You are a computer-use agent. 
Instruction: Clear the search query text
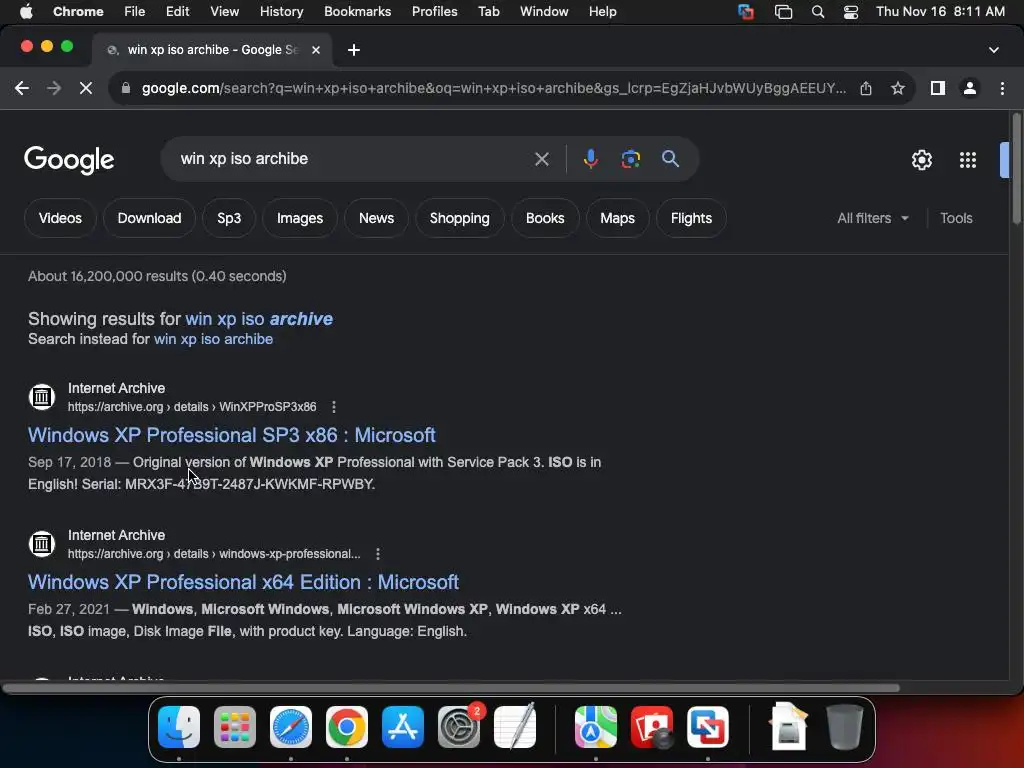(x=541, y=159)
